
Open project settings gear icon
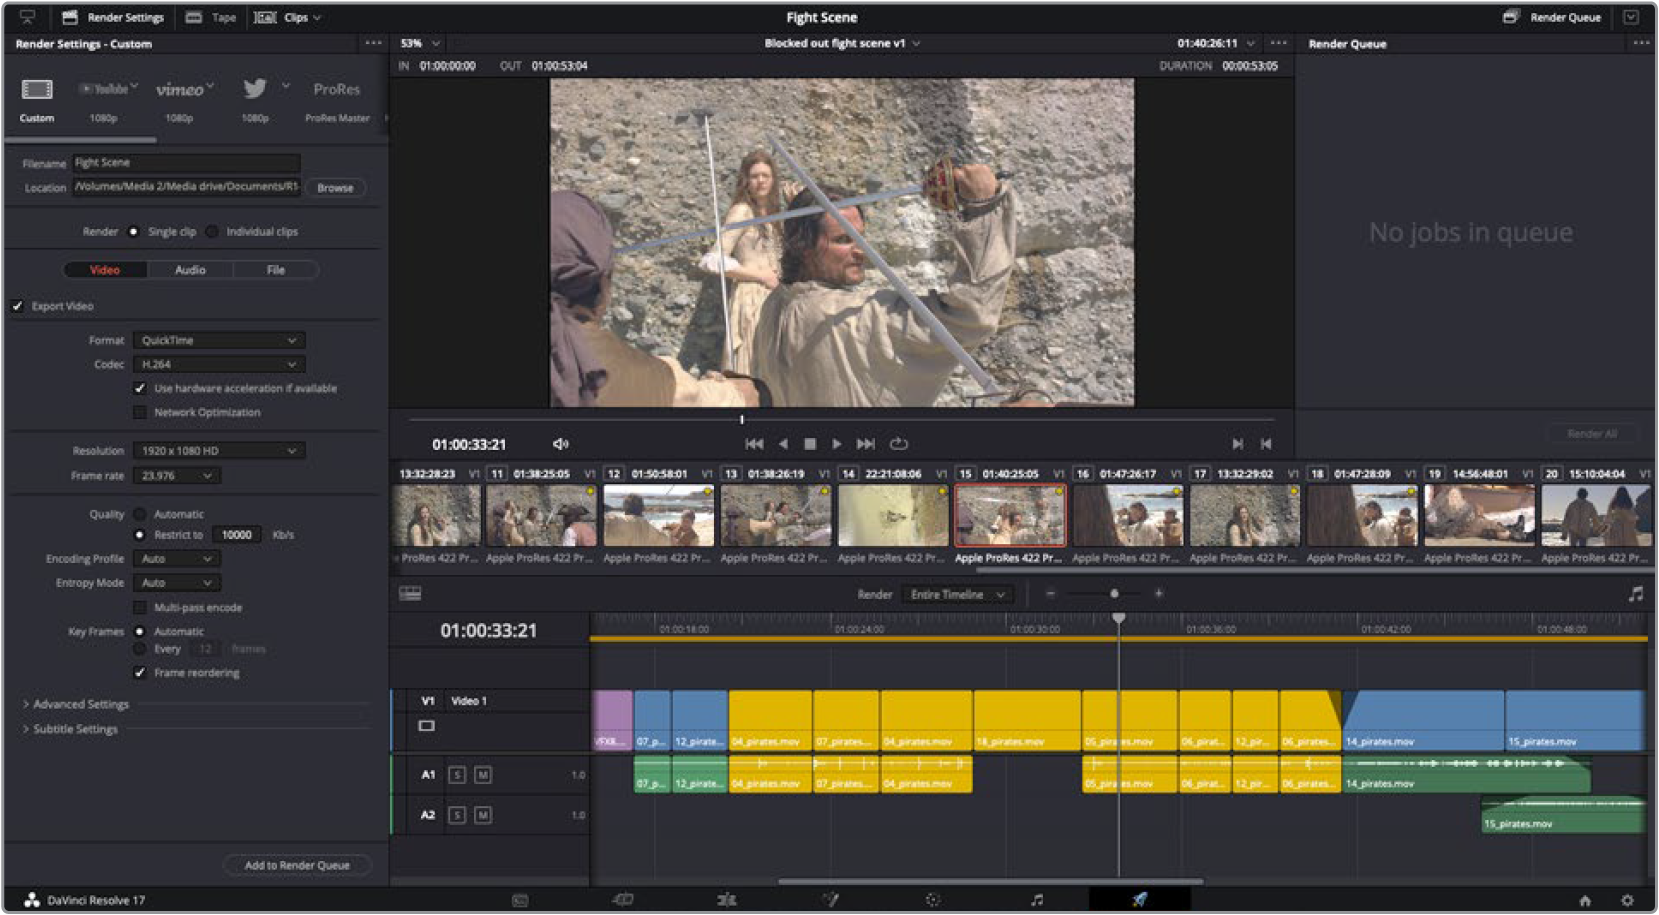coord(1627,901)
